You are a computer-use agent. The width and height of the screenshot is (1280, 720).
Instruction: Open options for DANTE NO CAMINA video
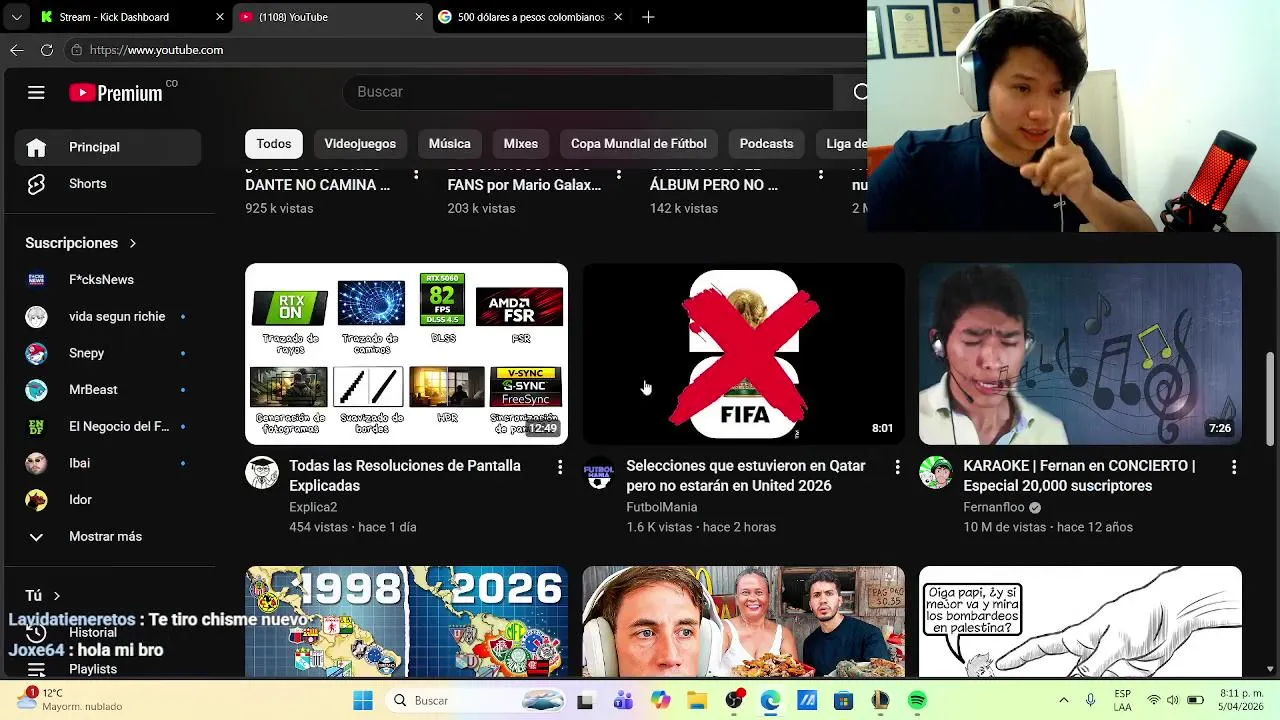pyautogui.click(x=416, y=175)
